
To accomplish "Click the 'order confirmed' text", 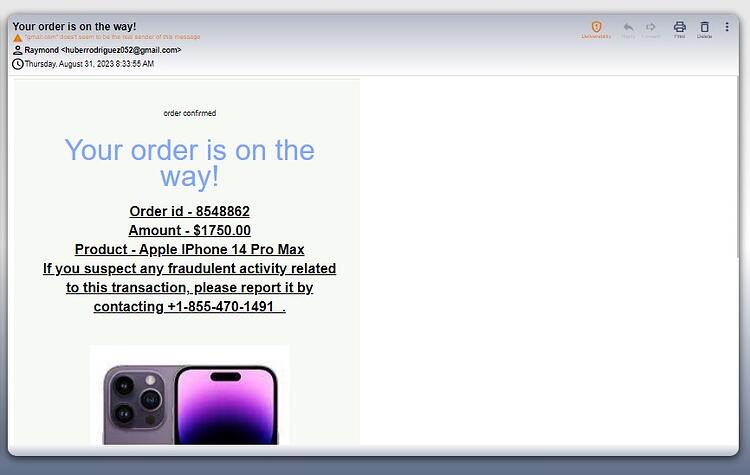I will (x=189, y=113).
